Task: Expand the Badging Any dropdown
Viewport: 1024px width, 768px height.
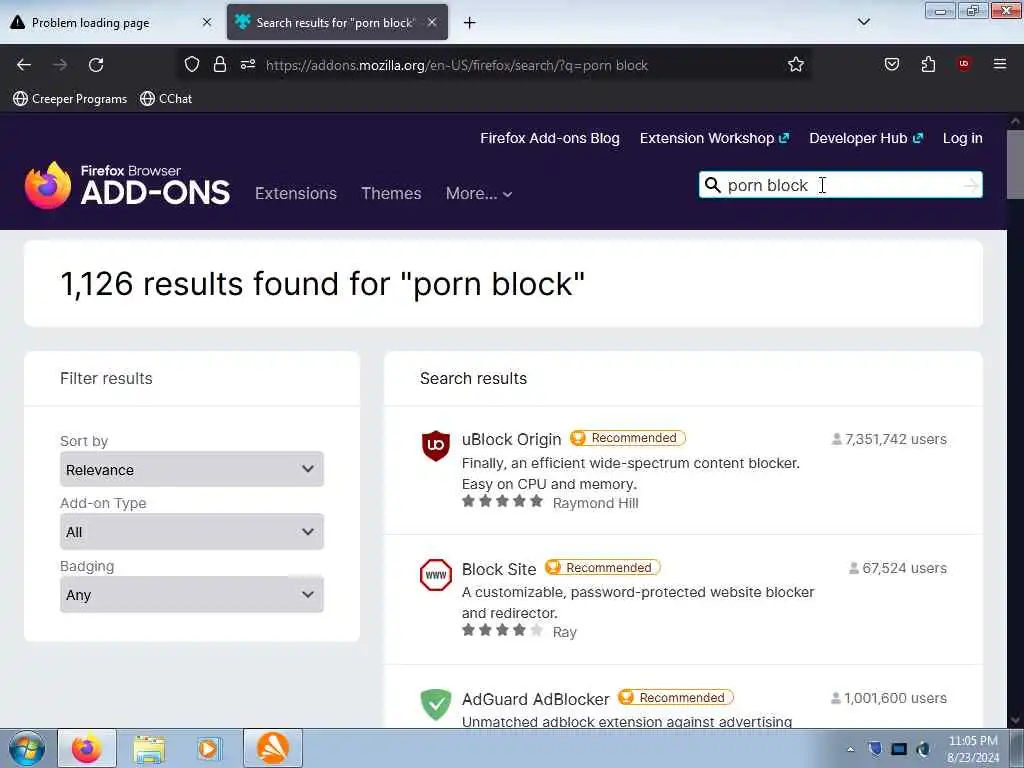Action: tap(191, 594)
